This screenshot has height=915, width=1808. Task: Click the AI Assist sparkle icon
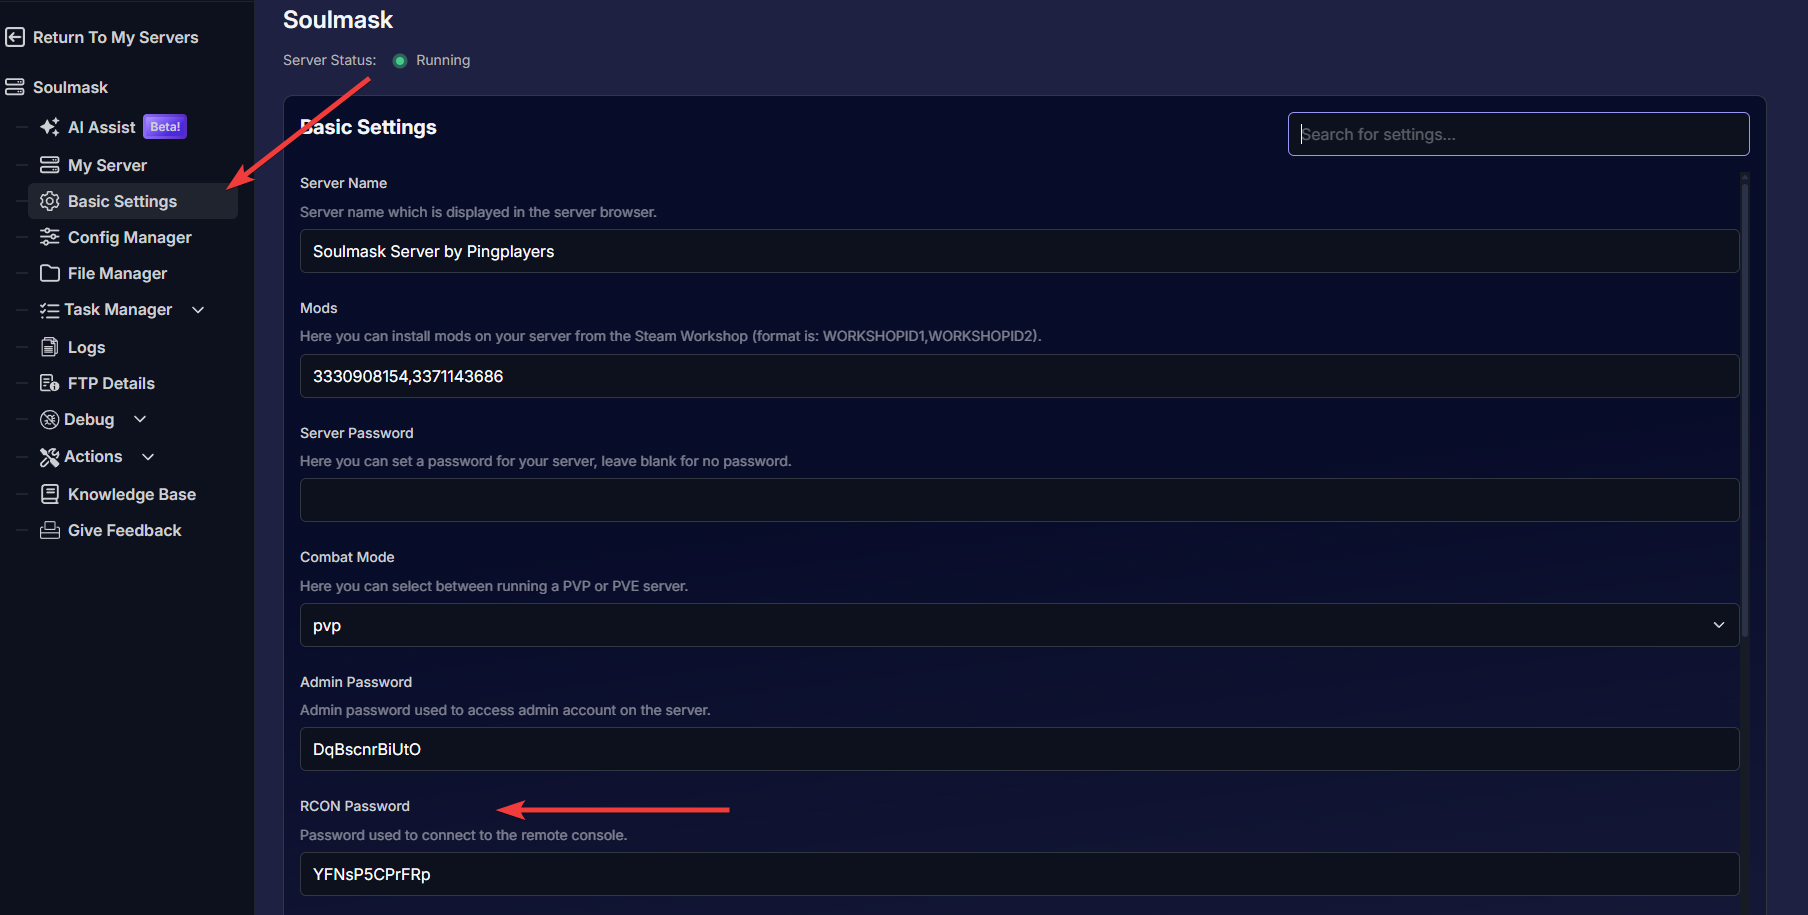(49, 127)
